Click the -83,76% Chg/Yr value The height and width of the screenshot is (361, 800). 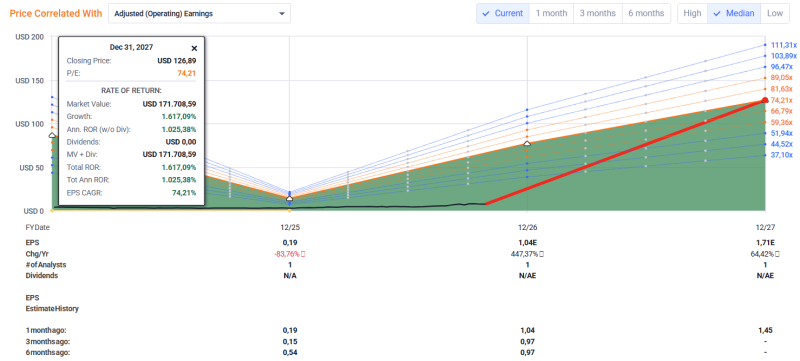(x=287, y=253)
